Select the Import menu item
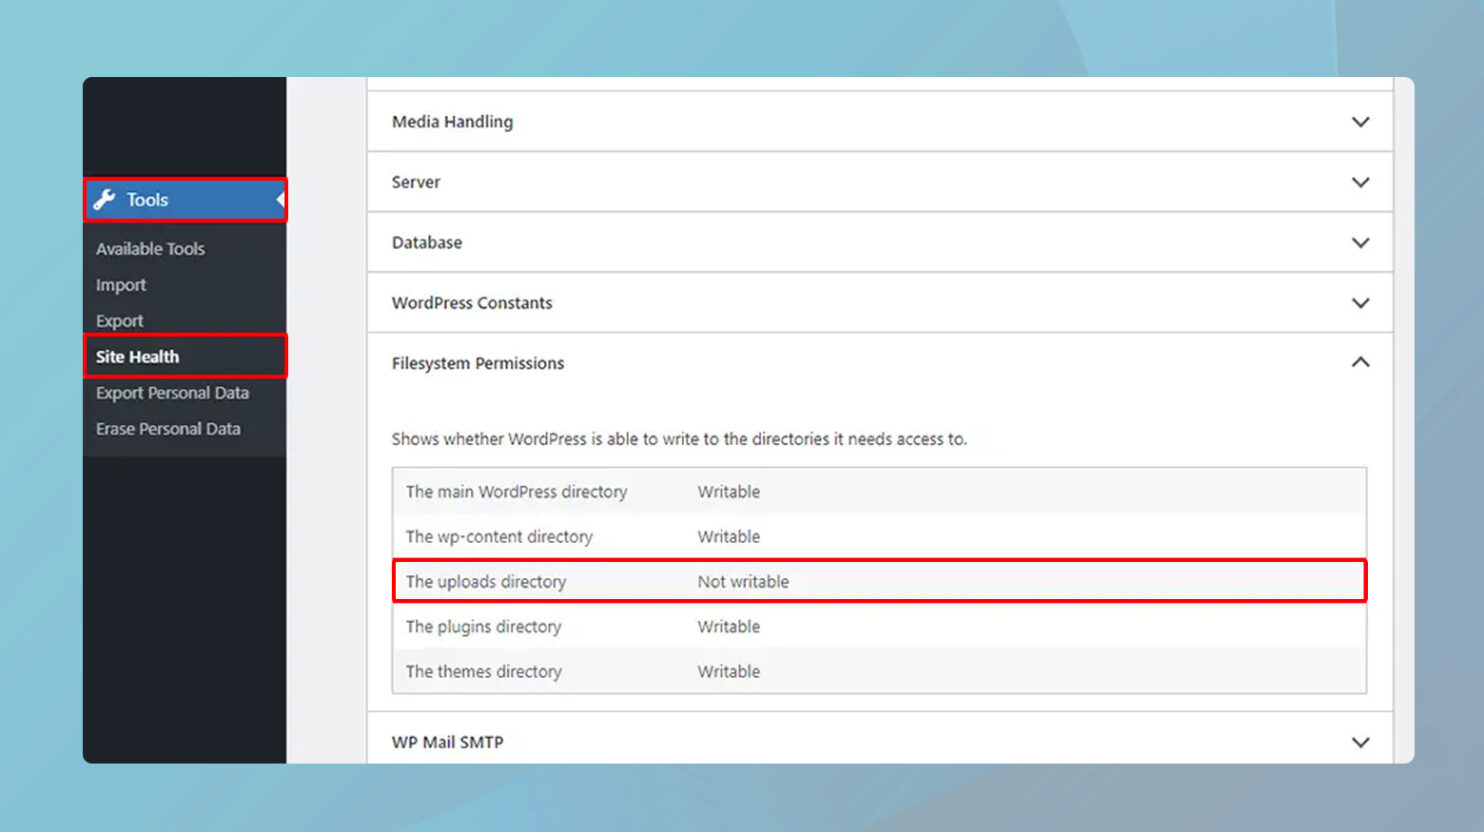This screenshot has width=1484, height=832. pos(120,284)
